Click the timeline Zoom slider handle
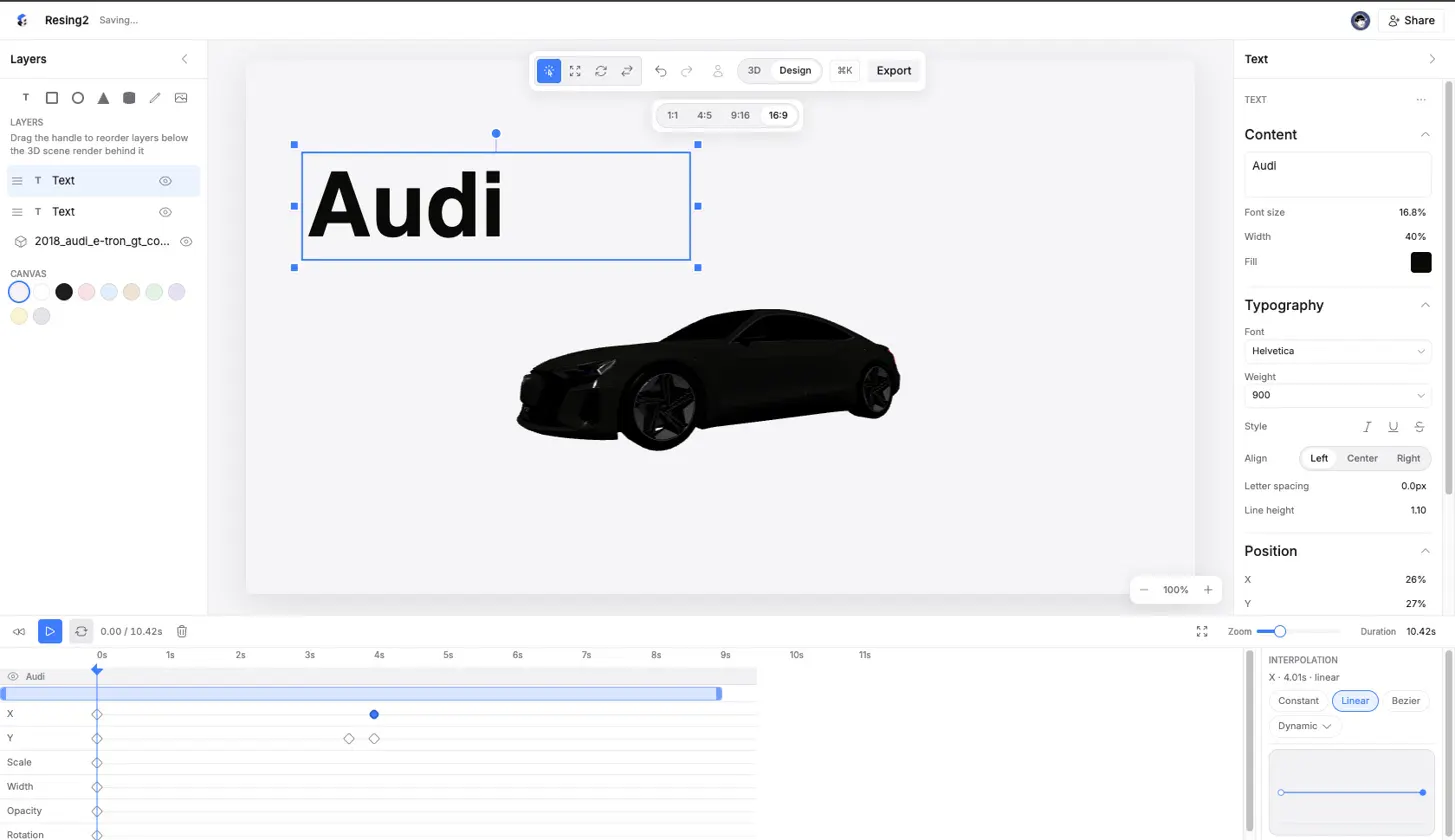This screenshot has width=1455, height=840. (1279, 631)
